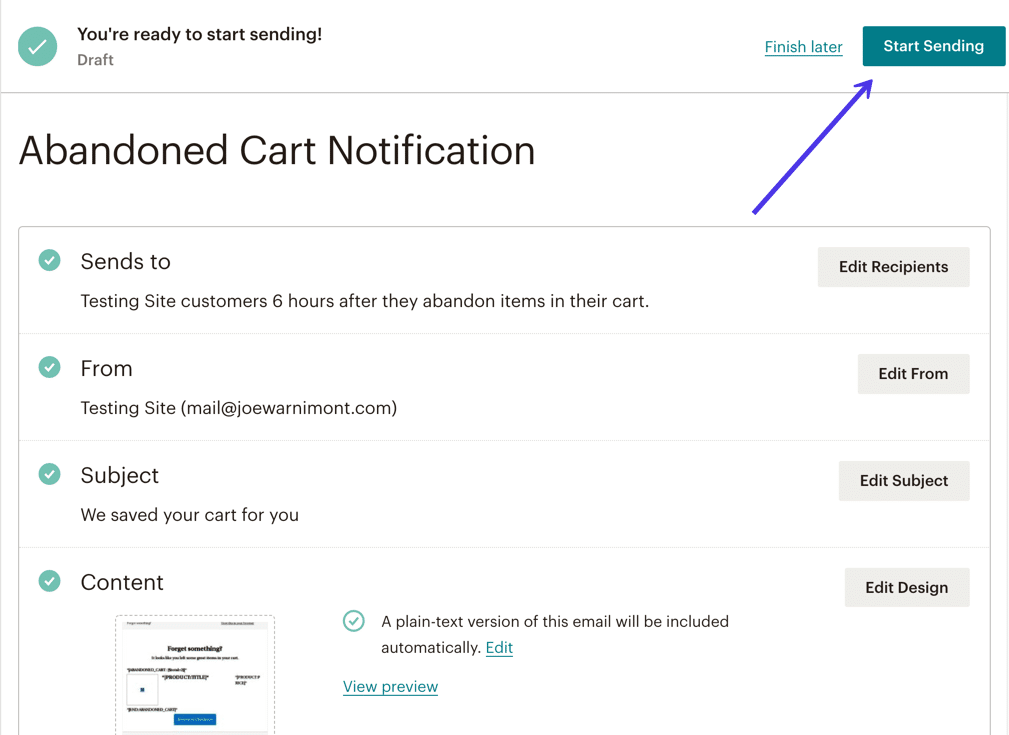Select the Abandoned Cart Notification title
The width and height of the screenshot is (1009, 735).
[x=277, y=151]
